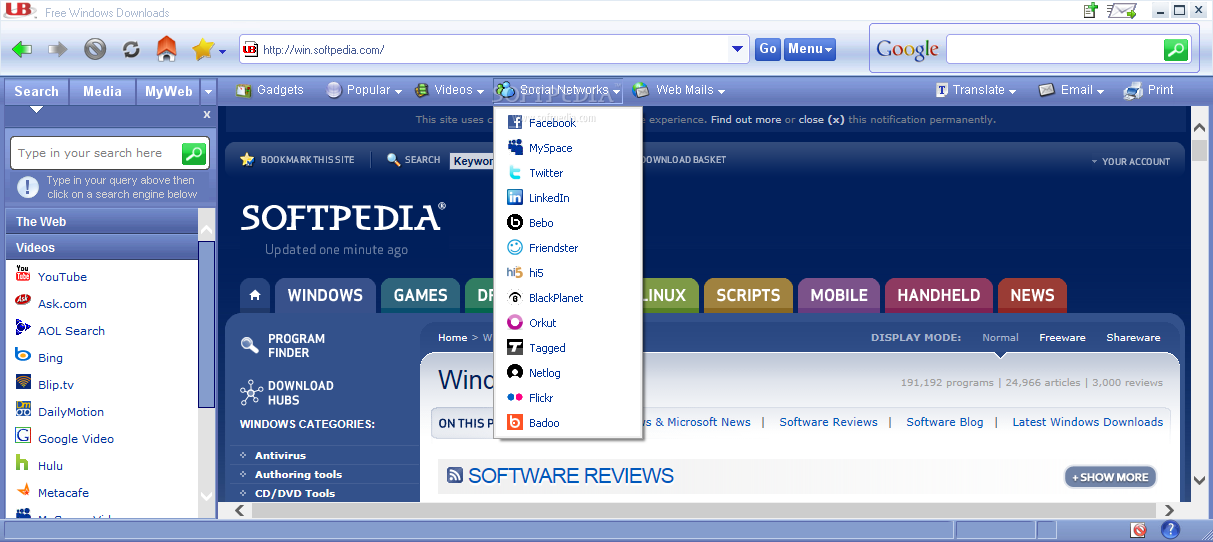This screenshot has height=542, width=1213.
Task: Select Bebo from the menu
Action: coord(568,223)
